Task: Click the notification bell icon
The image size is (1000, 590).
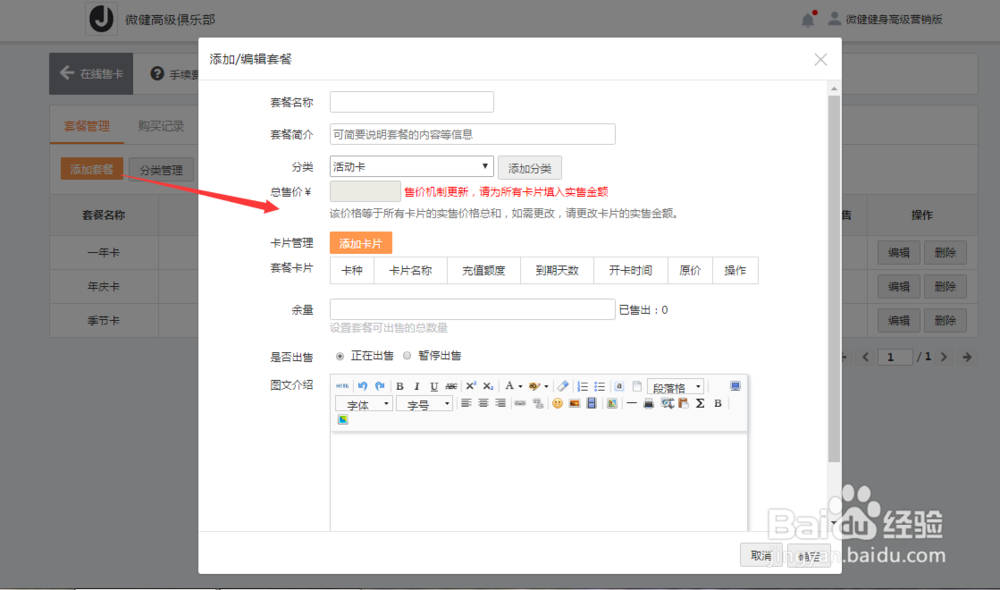Action: 808,20
